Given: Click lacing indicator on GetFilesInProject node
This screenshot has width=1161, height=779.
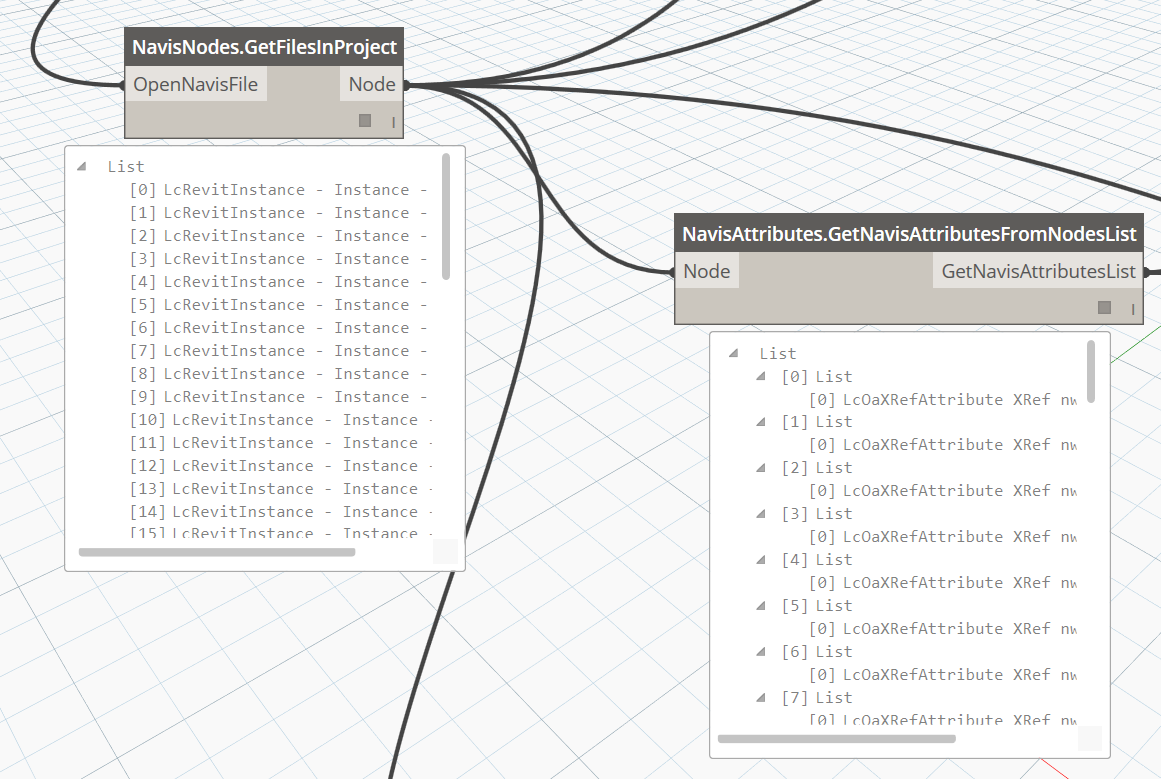Looking at the screenshot, I should pyautogui.click(x=393, y=122).
